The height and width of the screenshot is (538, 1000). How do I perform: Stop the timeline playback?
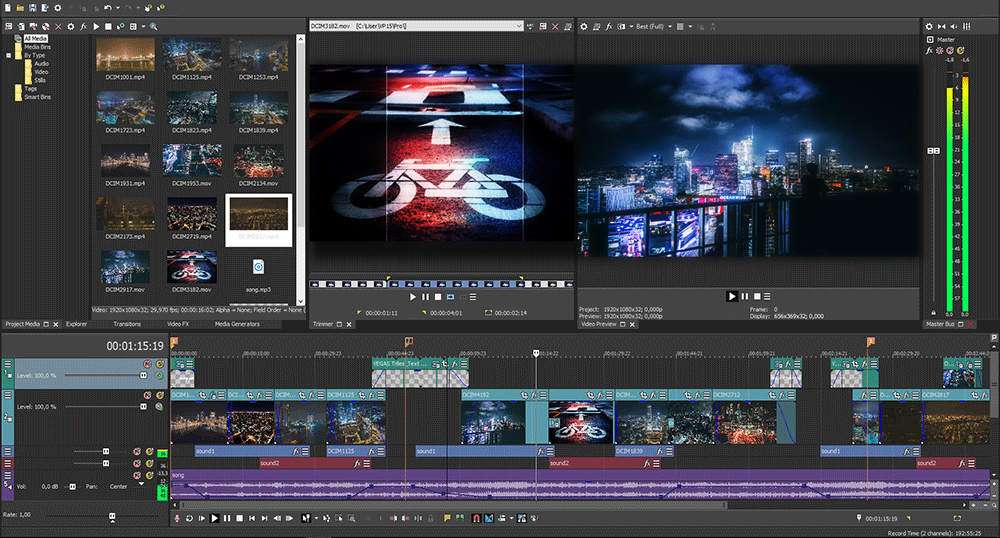pos(240,518)
